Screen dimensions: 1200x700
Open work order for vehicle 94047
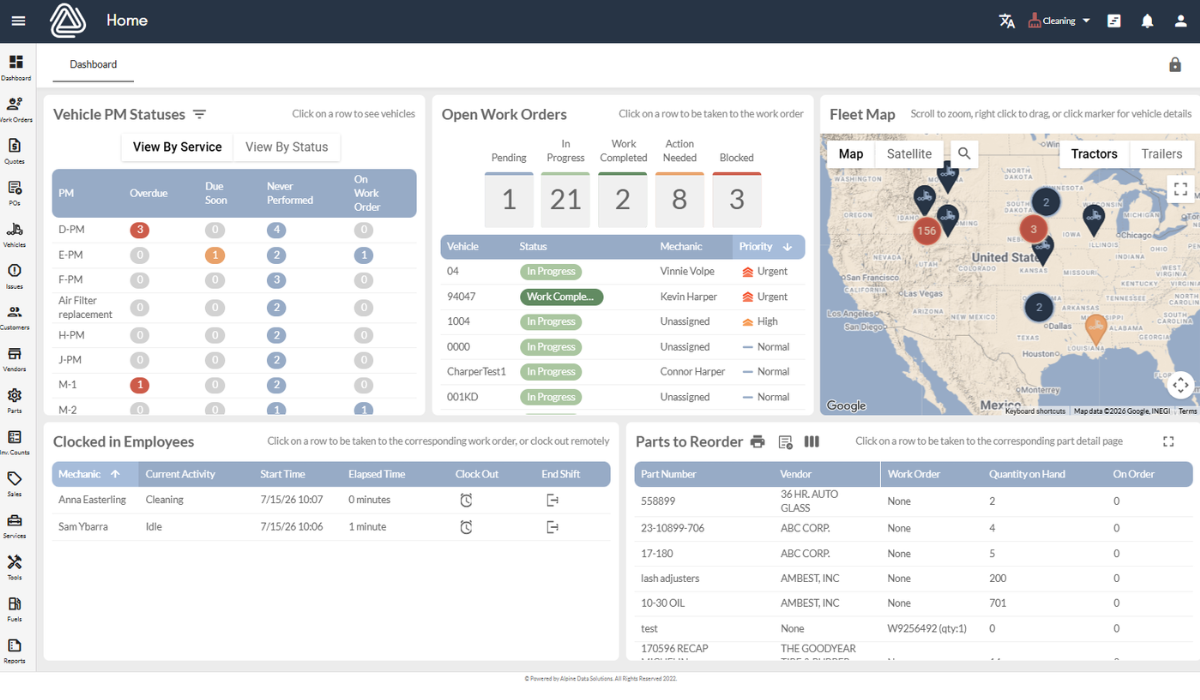coord(622,297)
